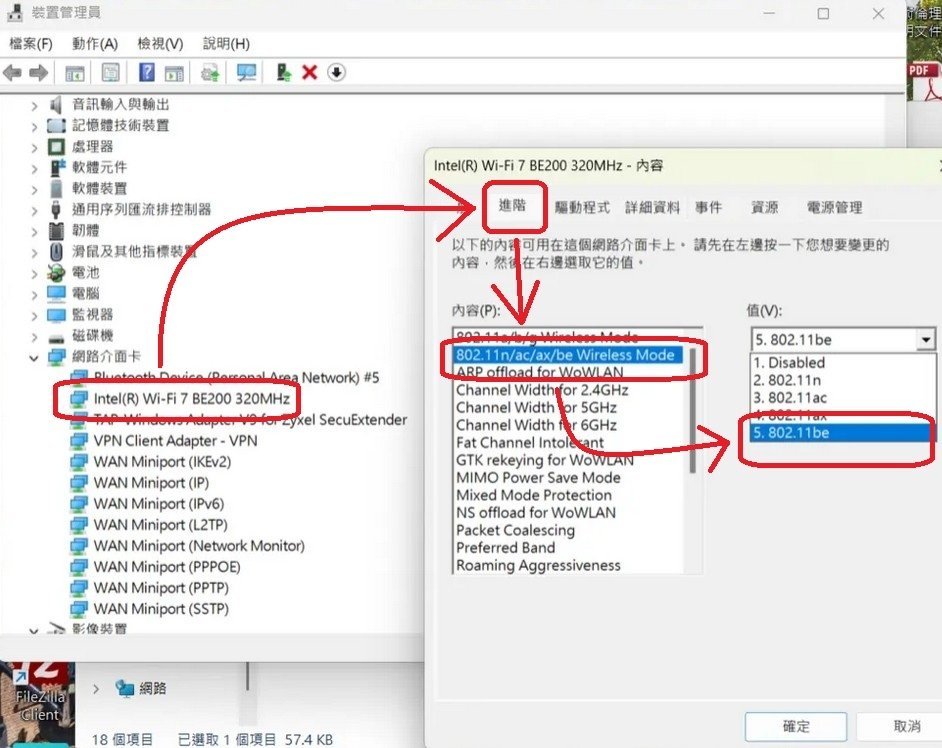Choose '5. 802.11be' in the value list
Image resolution: width=942 pixels, height=748 pixels.
pos(843,433)
